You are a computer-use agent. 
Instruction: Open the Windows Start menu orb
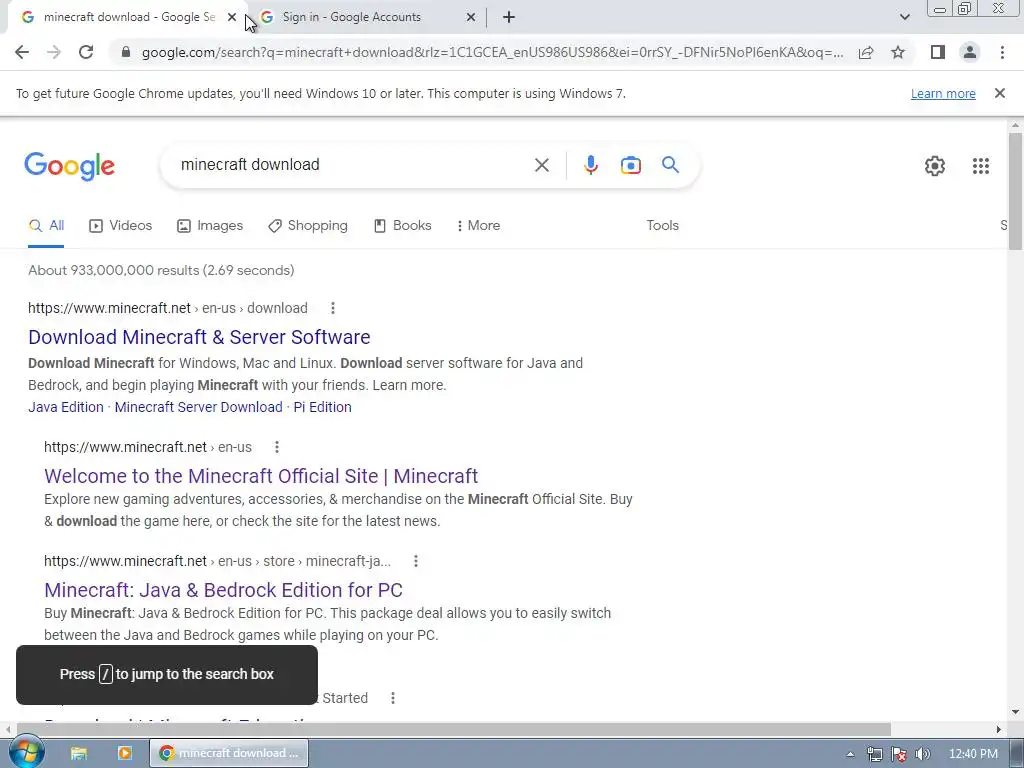coord(25,752)
